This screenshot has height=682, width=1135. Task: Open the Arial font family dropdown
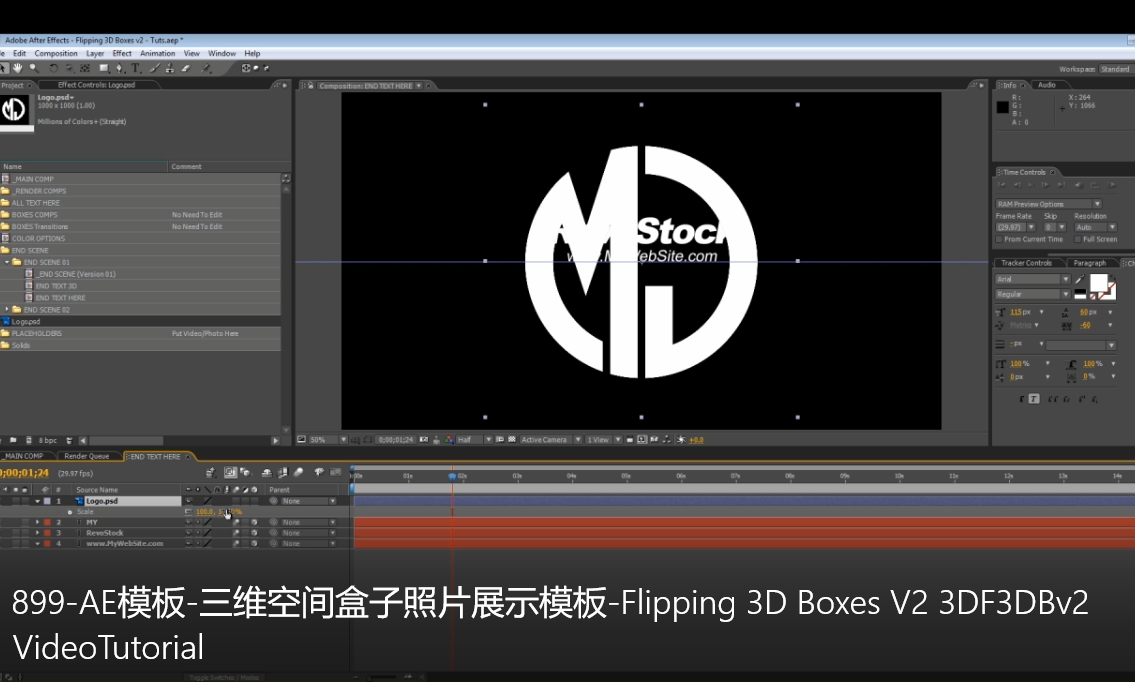(x=1032, y=279)
